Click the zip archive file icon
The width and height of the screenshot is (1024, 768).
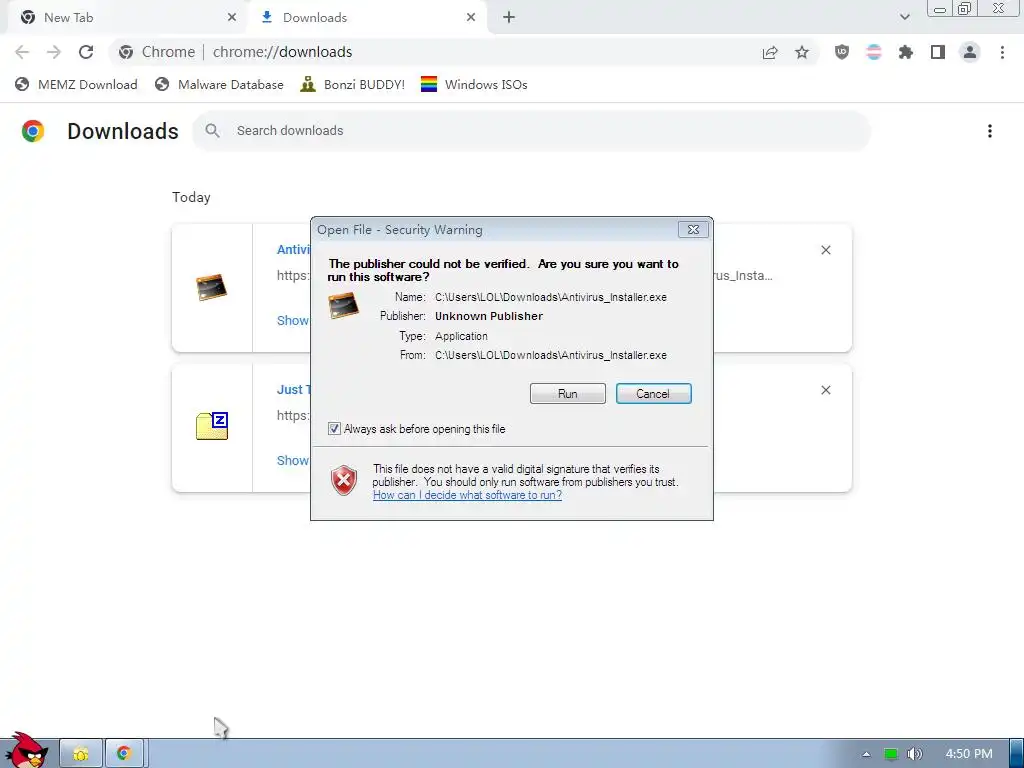coord(212,426)
